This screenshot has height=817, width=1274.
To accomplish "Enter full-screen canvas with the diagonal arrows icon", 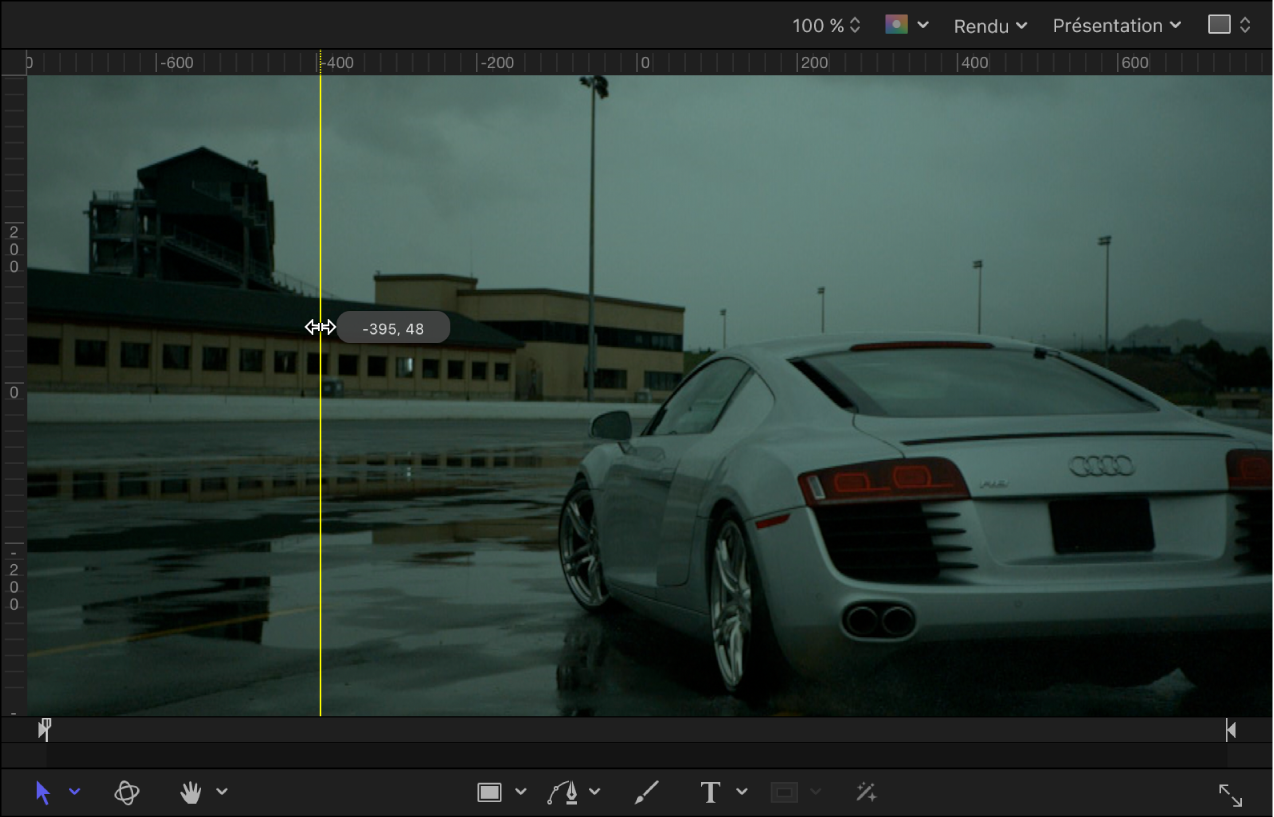I will (x=1230, y=795).
